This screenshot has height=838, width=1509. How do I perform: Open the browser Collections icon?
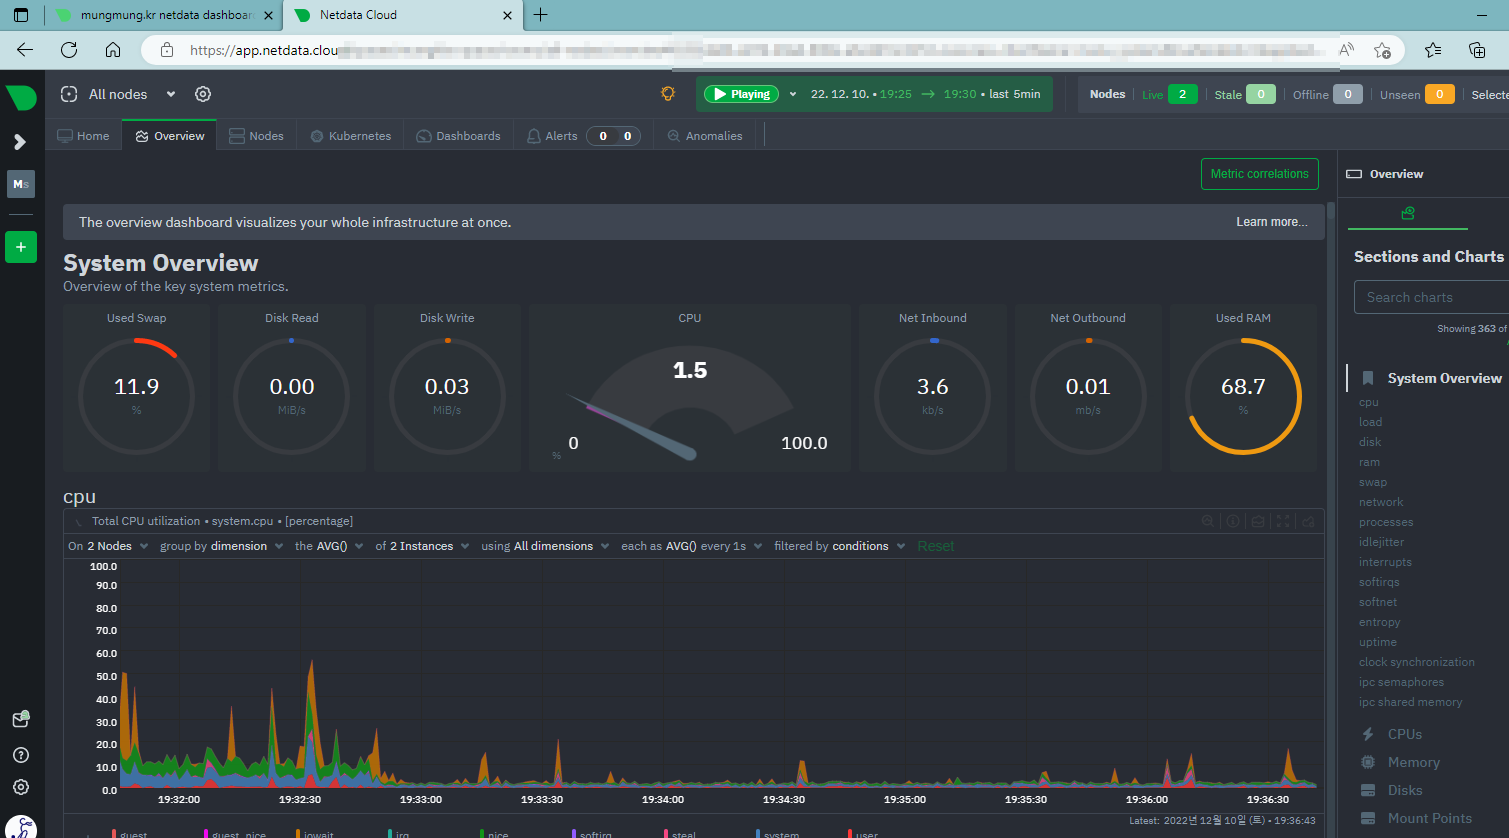pyautogui.click(x=1477, y=50)
